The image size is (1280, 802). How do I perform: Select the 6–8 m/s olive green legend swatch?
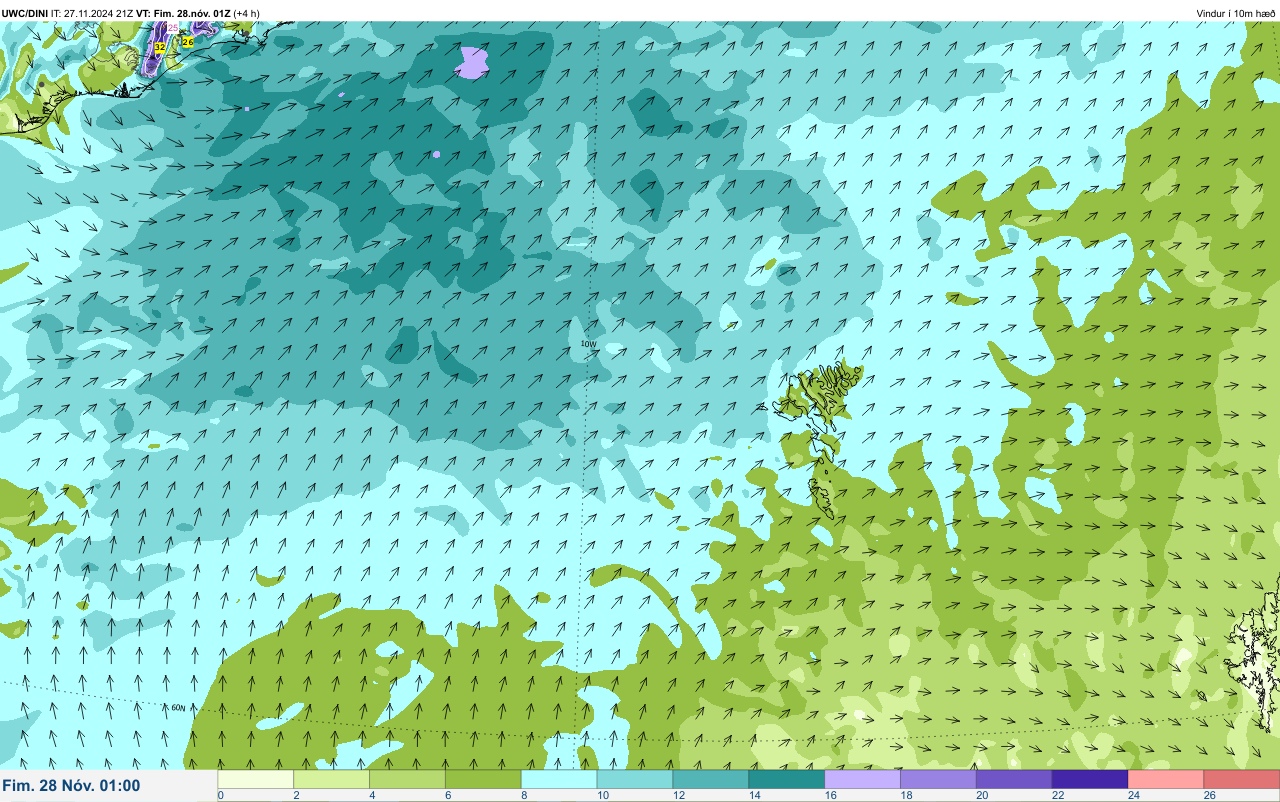click(x=483, y=779)
